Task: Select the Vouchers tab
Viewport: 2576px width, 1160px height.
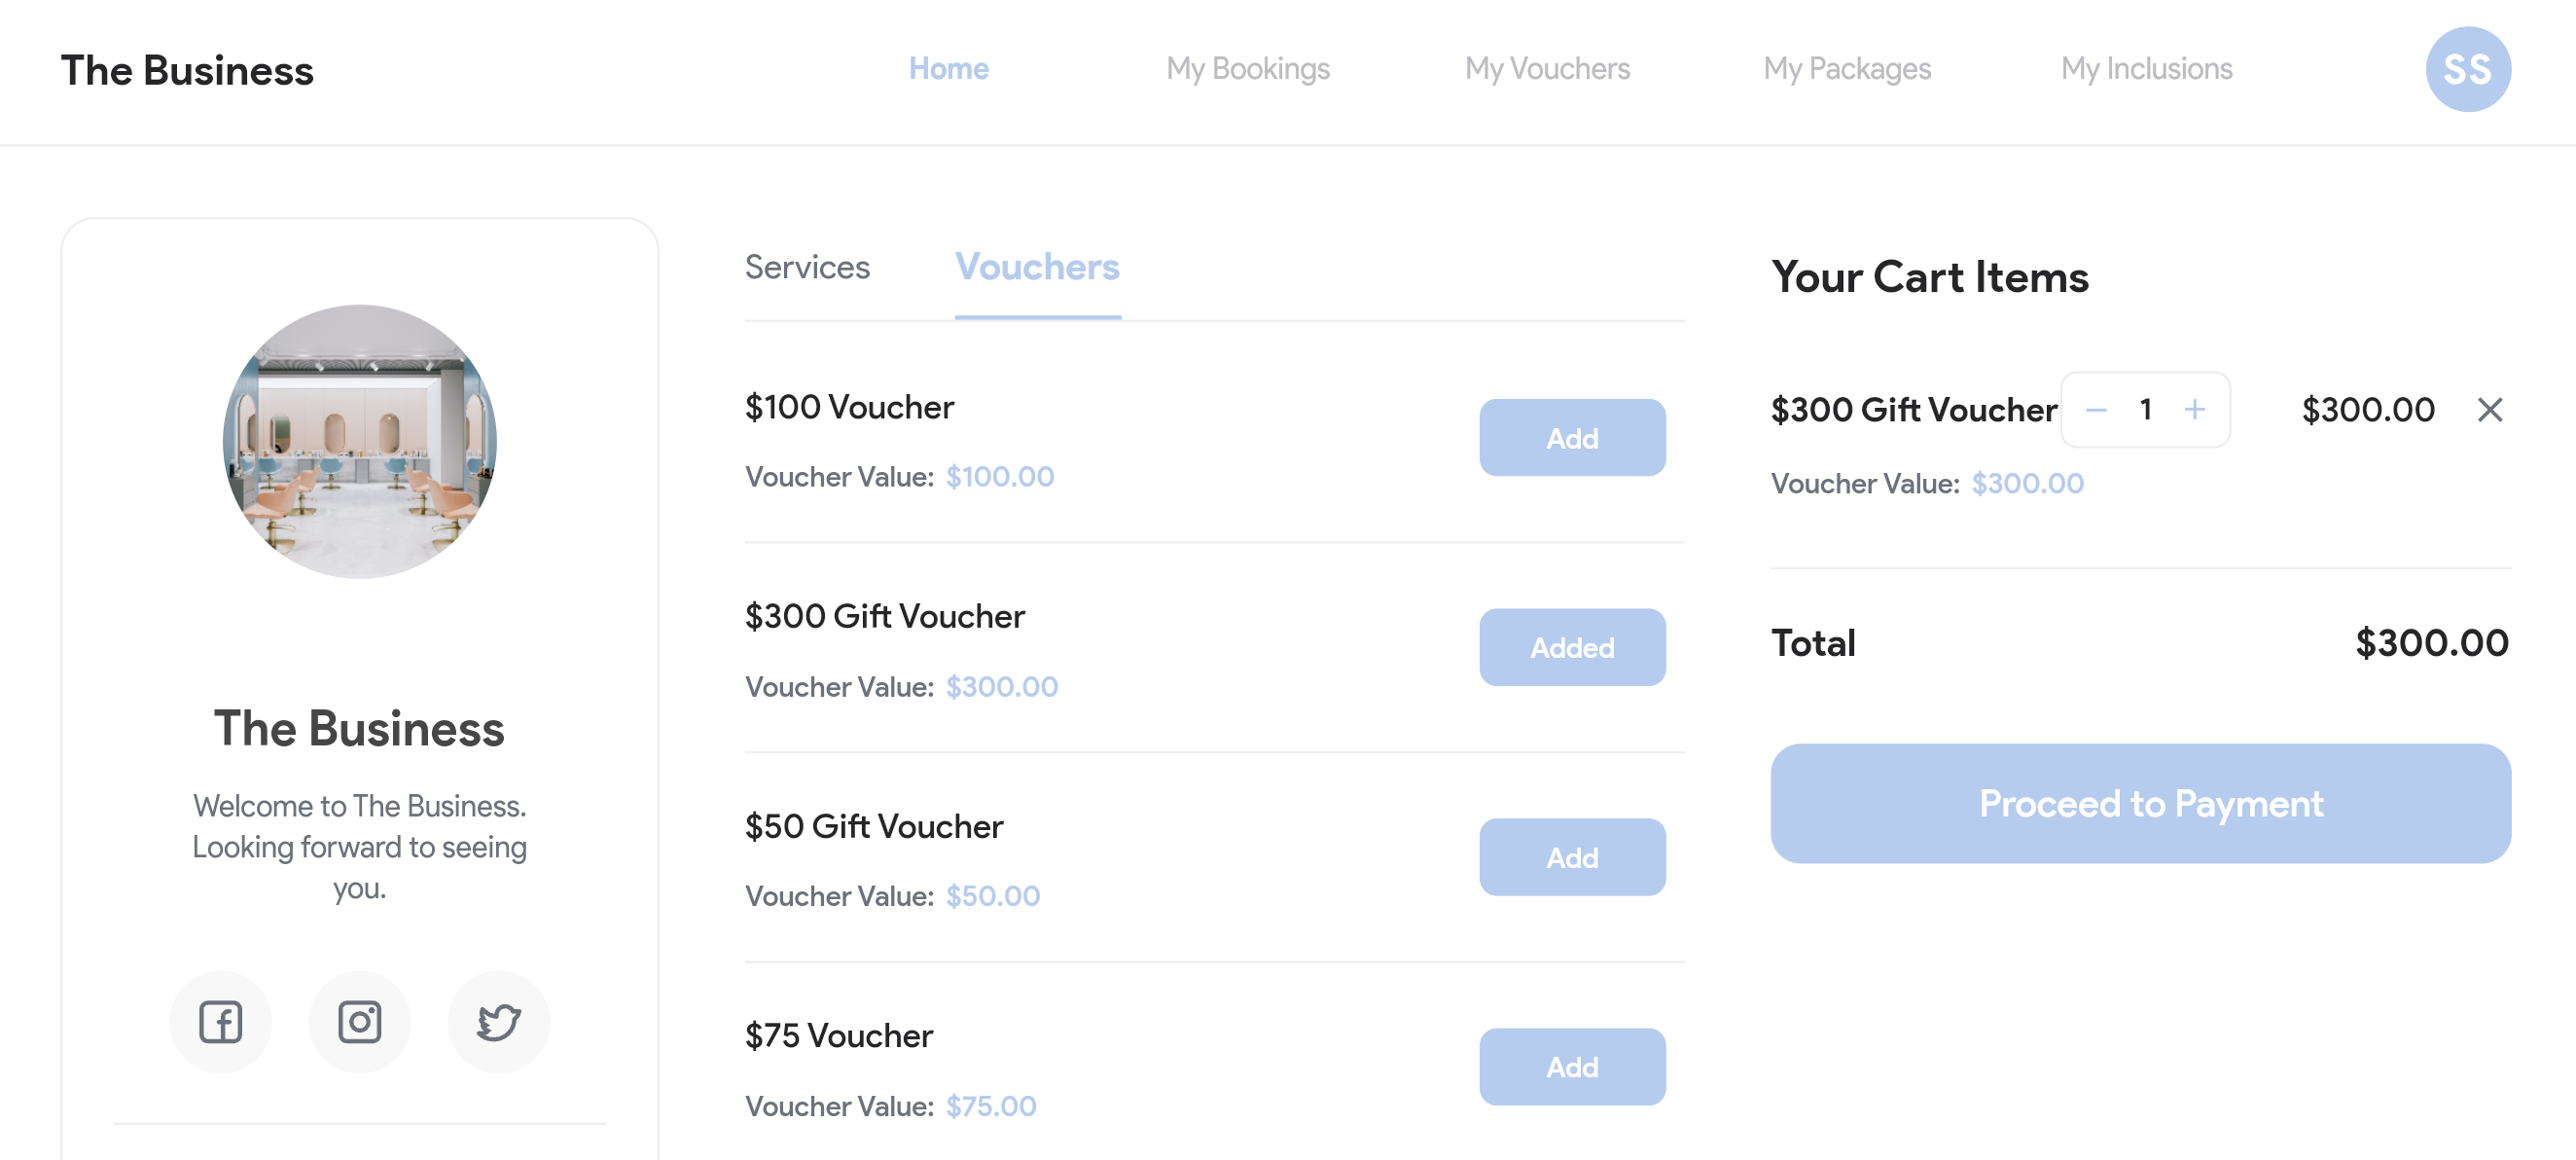Action: point(1037,267)
